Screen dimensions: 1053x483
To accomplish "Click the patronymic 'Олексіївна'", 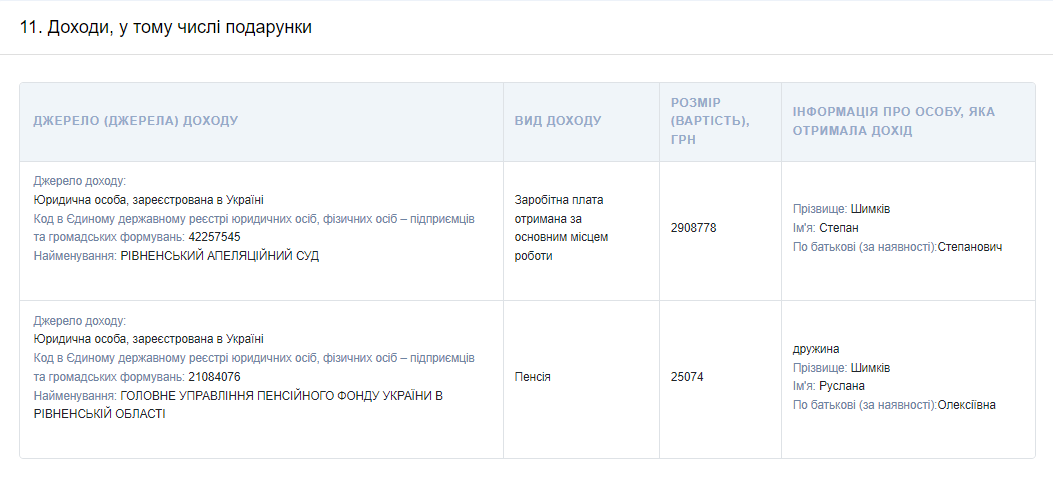I will tap(966, 404).
